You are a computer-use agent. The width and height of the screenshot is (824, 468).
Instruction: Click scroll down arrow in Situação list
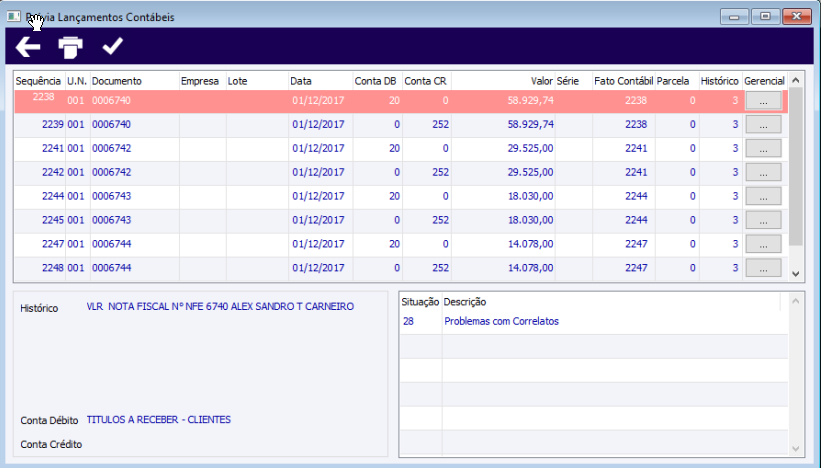tap(796, 449)
